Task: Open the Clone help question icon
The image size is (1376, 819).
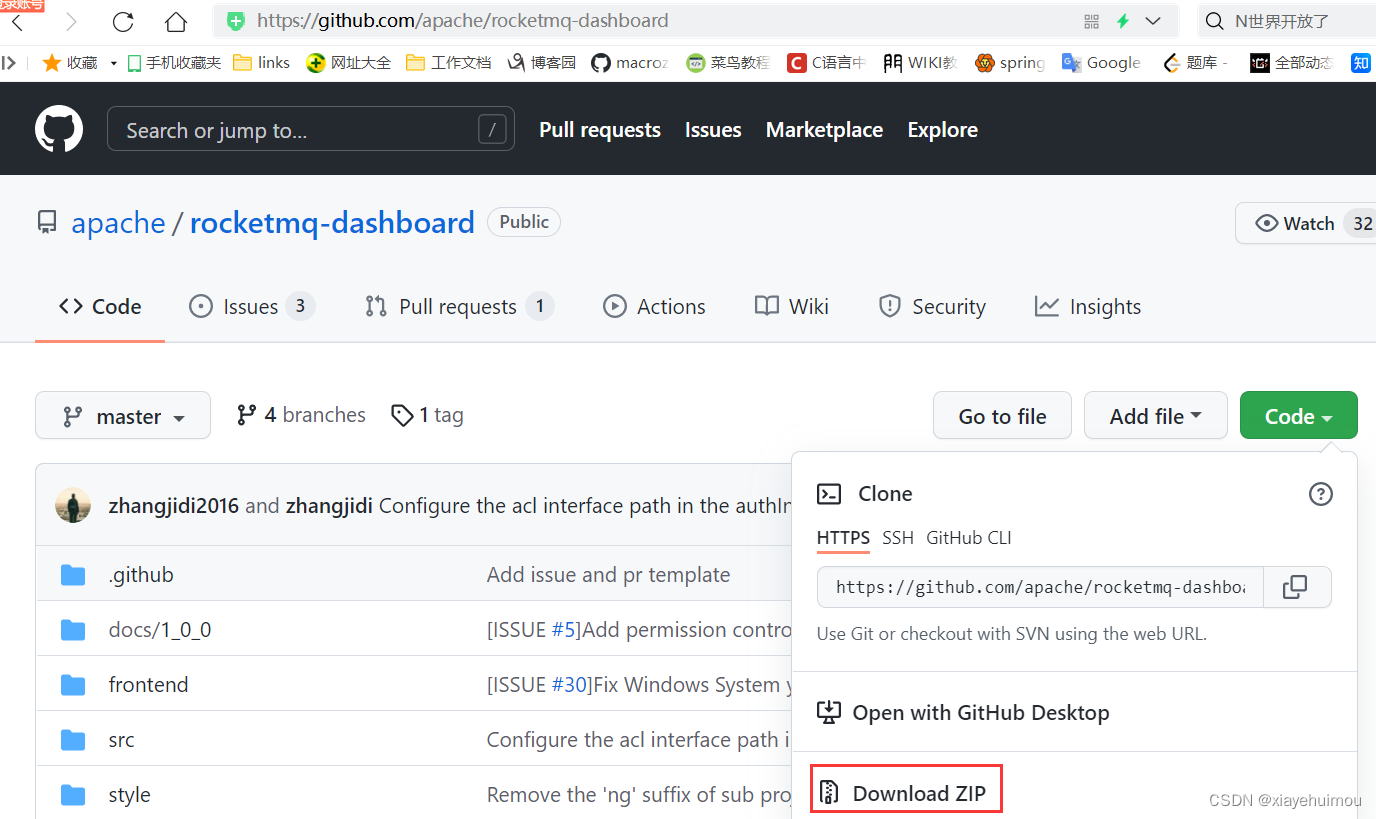Action: (1321, 493)
